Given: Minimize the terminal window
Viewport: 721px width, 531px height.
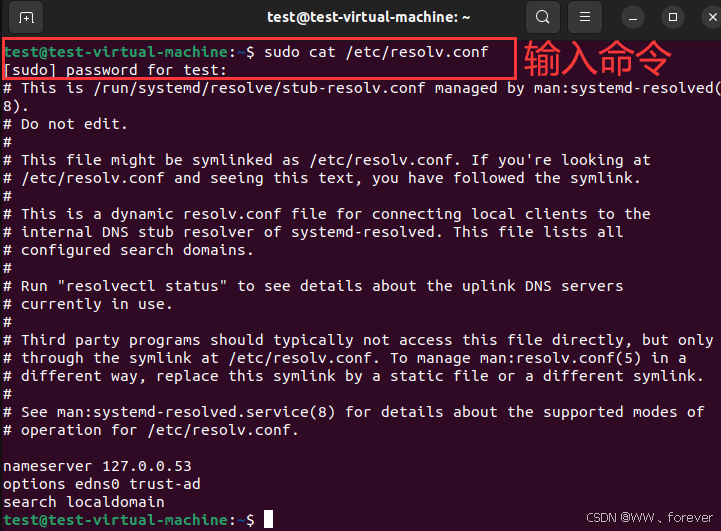Looking at the screenshot, I should [633, 17].
